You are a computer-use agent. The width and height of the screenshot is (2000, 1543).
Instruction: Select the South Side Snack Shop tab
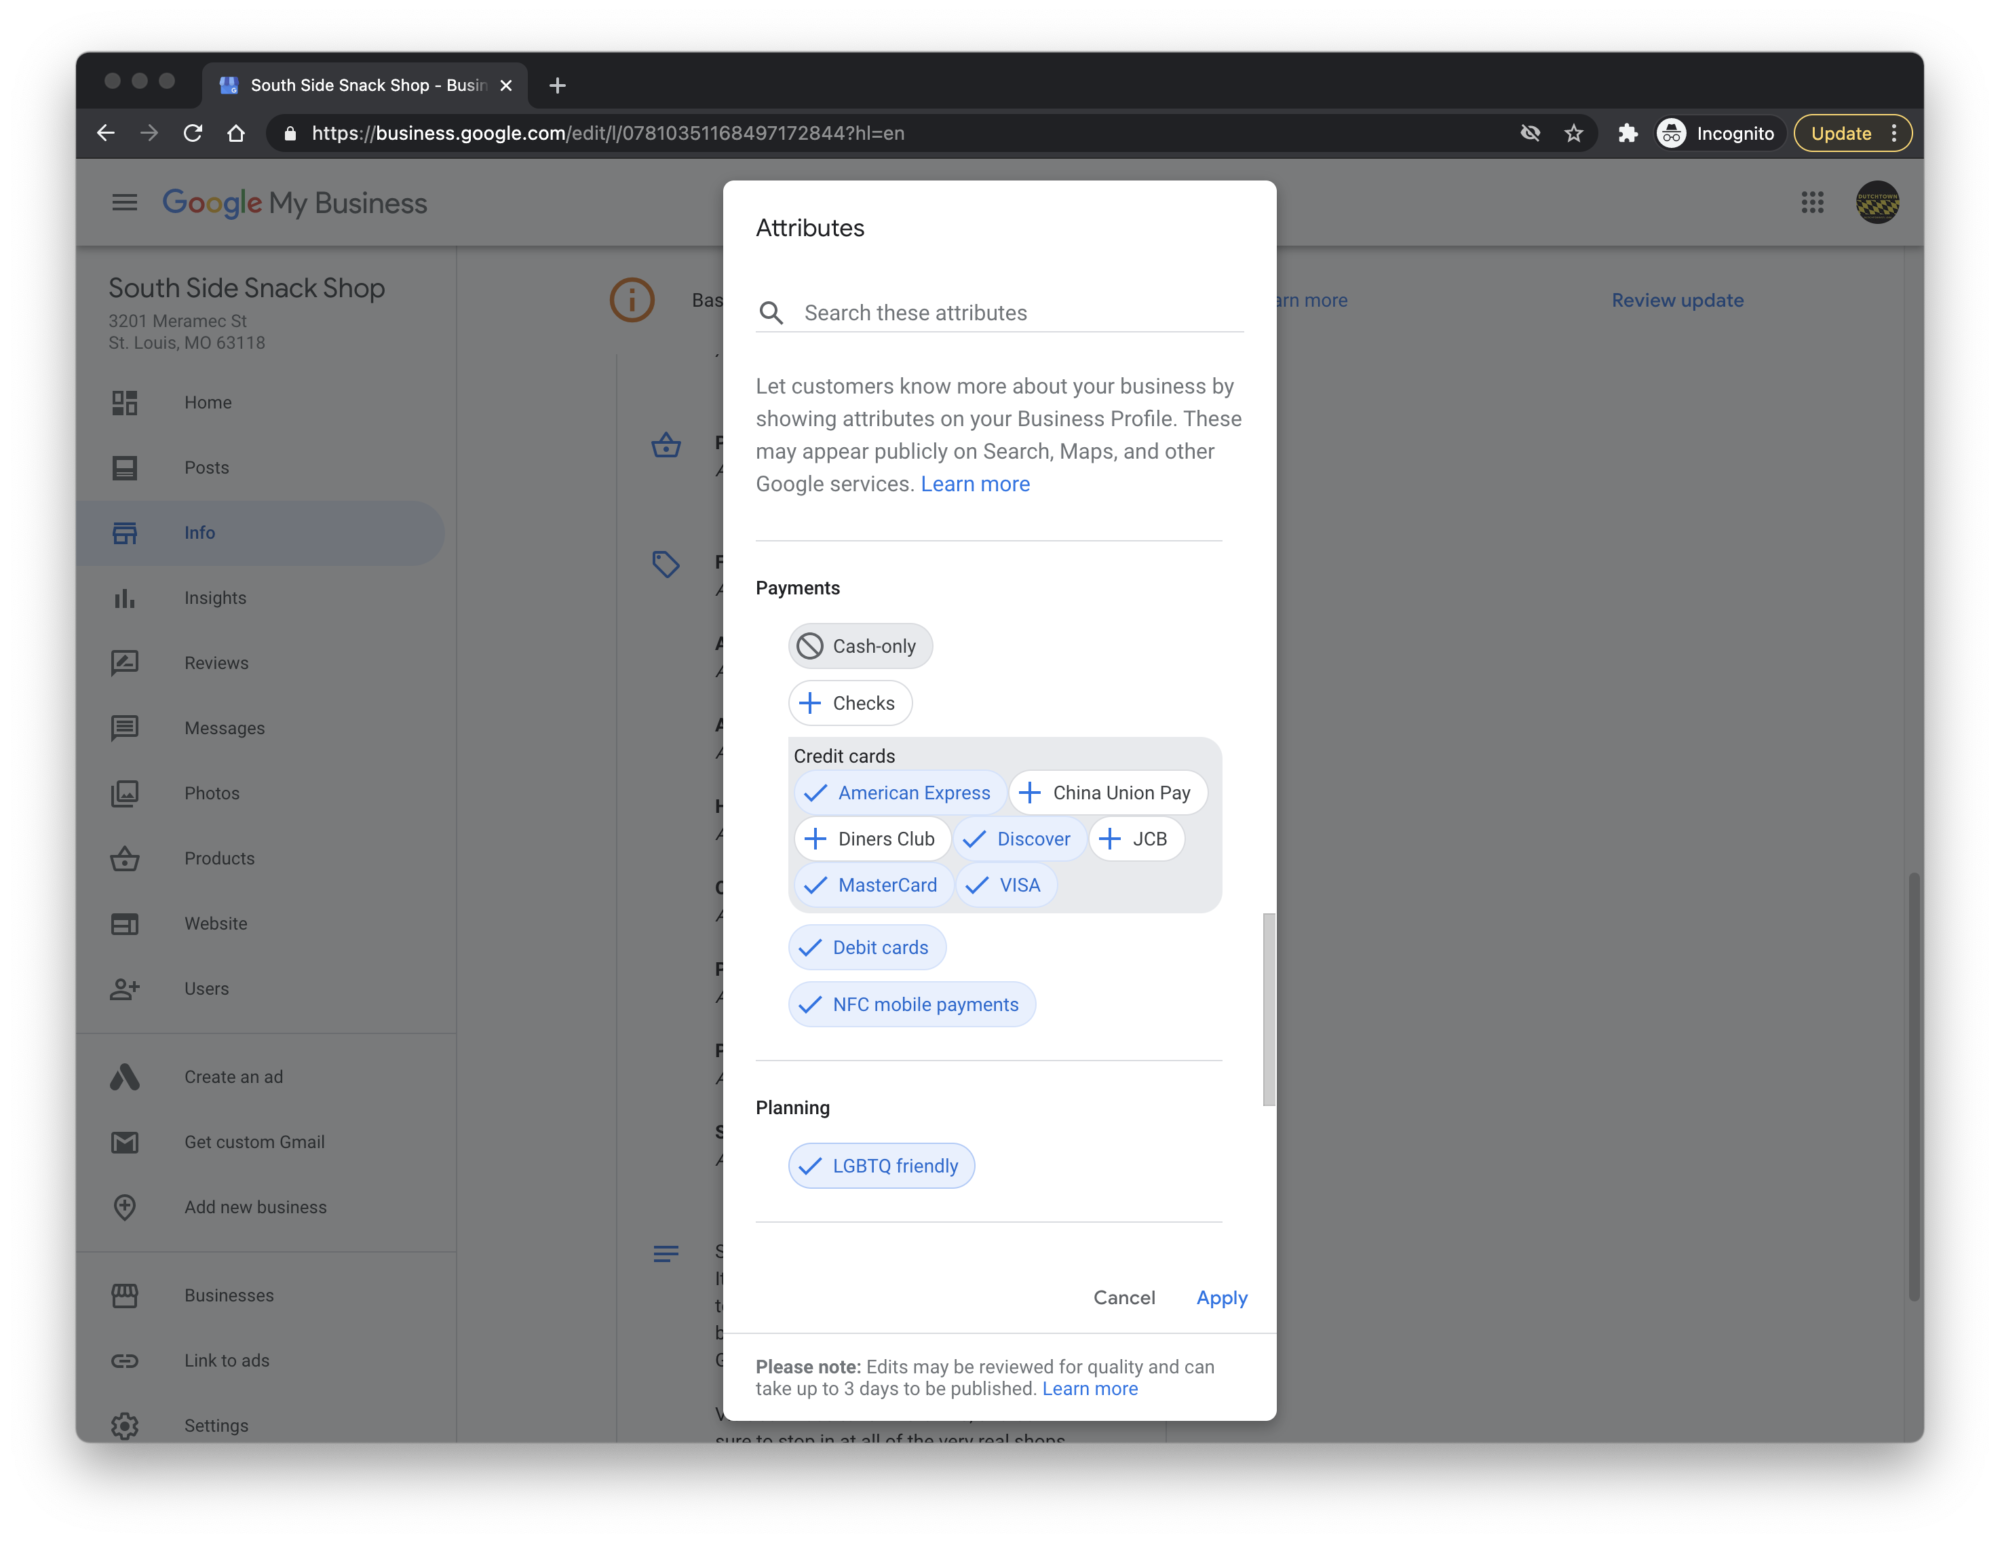pyautogui.click(x=365, y=85)
